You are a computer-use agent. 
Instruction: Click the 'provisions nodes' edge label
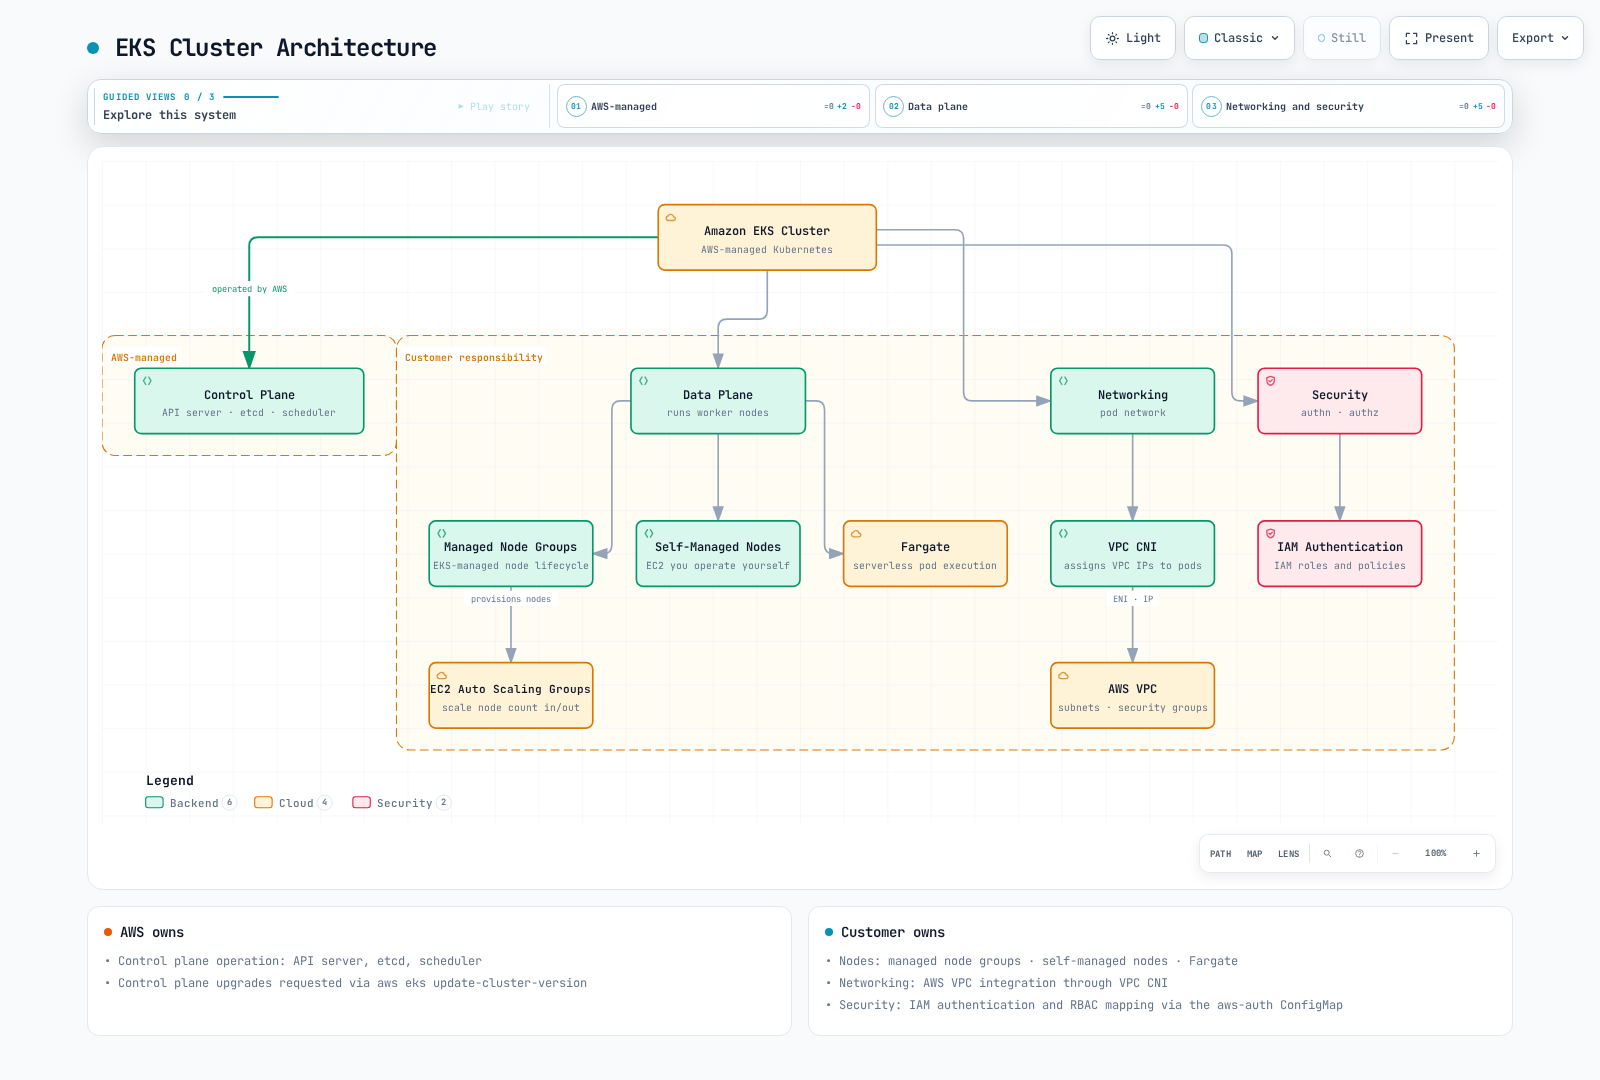[x=511, y=599]
